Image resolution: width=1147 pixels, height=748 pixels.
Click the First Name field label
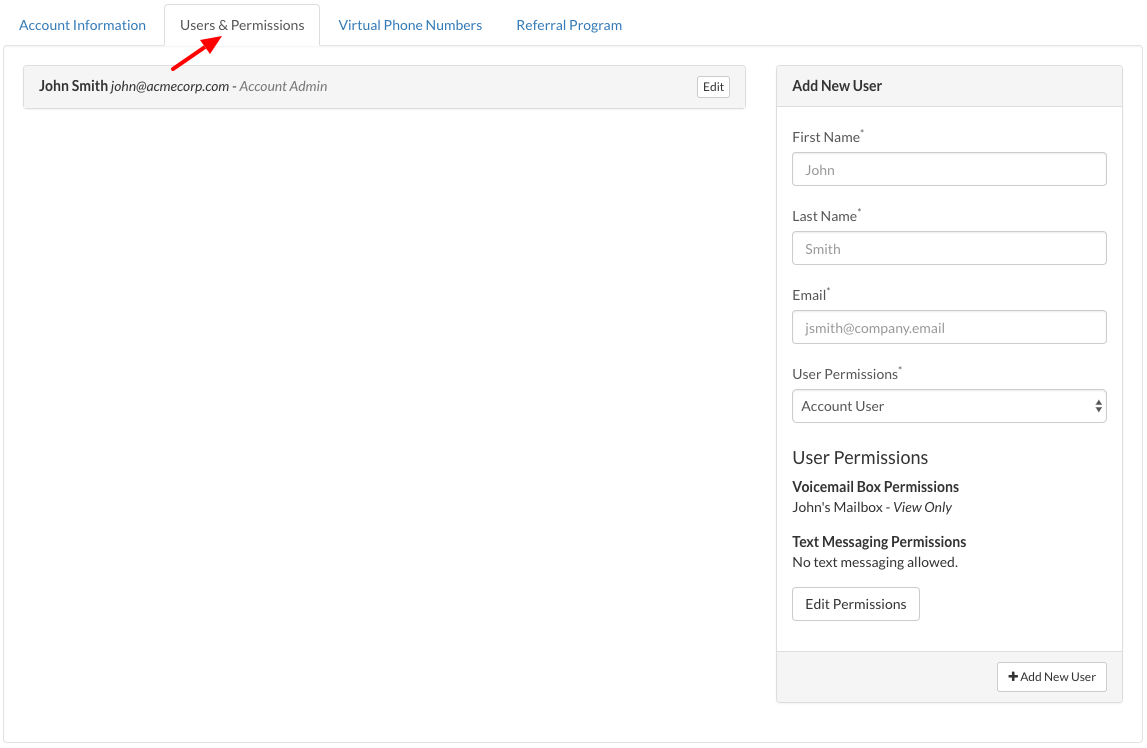point(826,137)
